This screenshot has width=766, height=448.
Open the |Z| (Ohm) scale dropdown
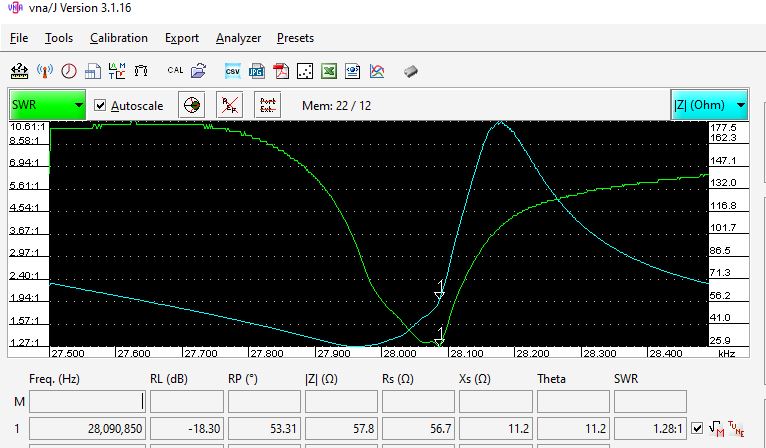click(x=709, y=105)
